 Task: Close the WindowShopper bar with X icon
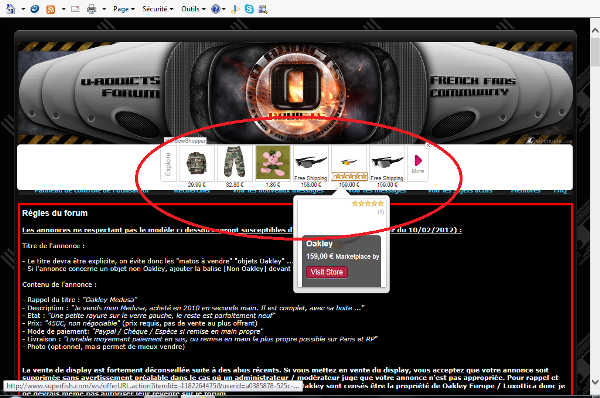click(428, 145)
